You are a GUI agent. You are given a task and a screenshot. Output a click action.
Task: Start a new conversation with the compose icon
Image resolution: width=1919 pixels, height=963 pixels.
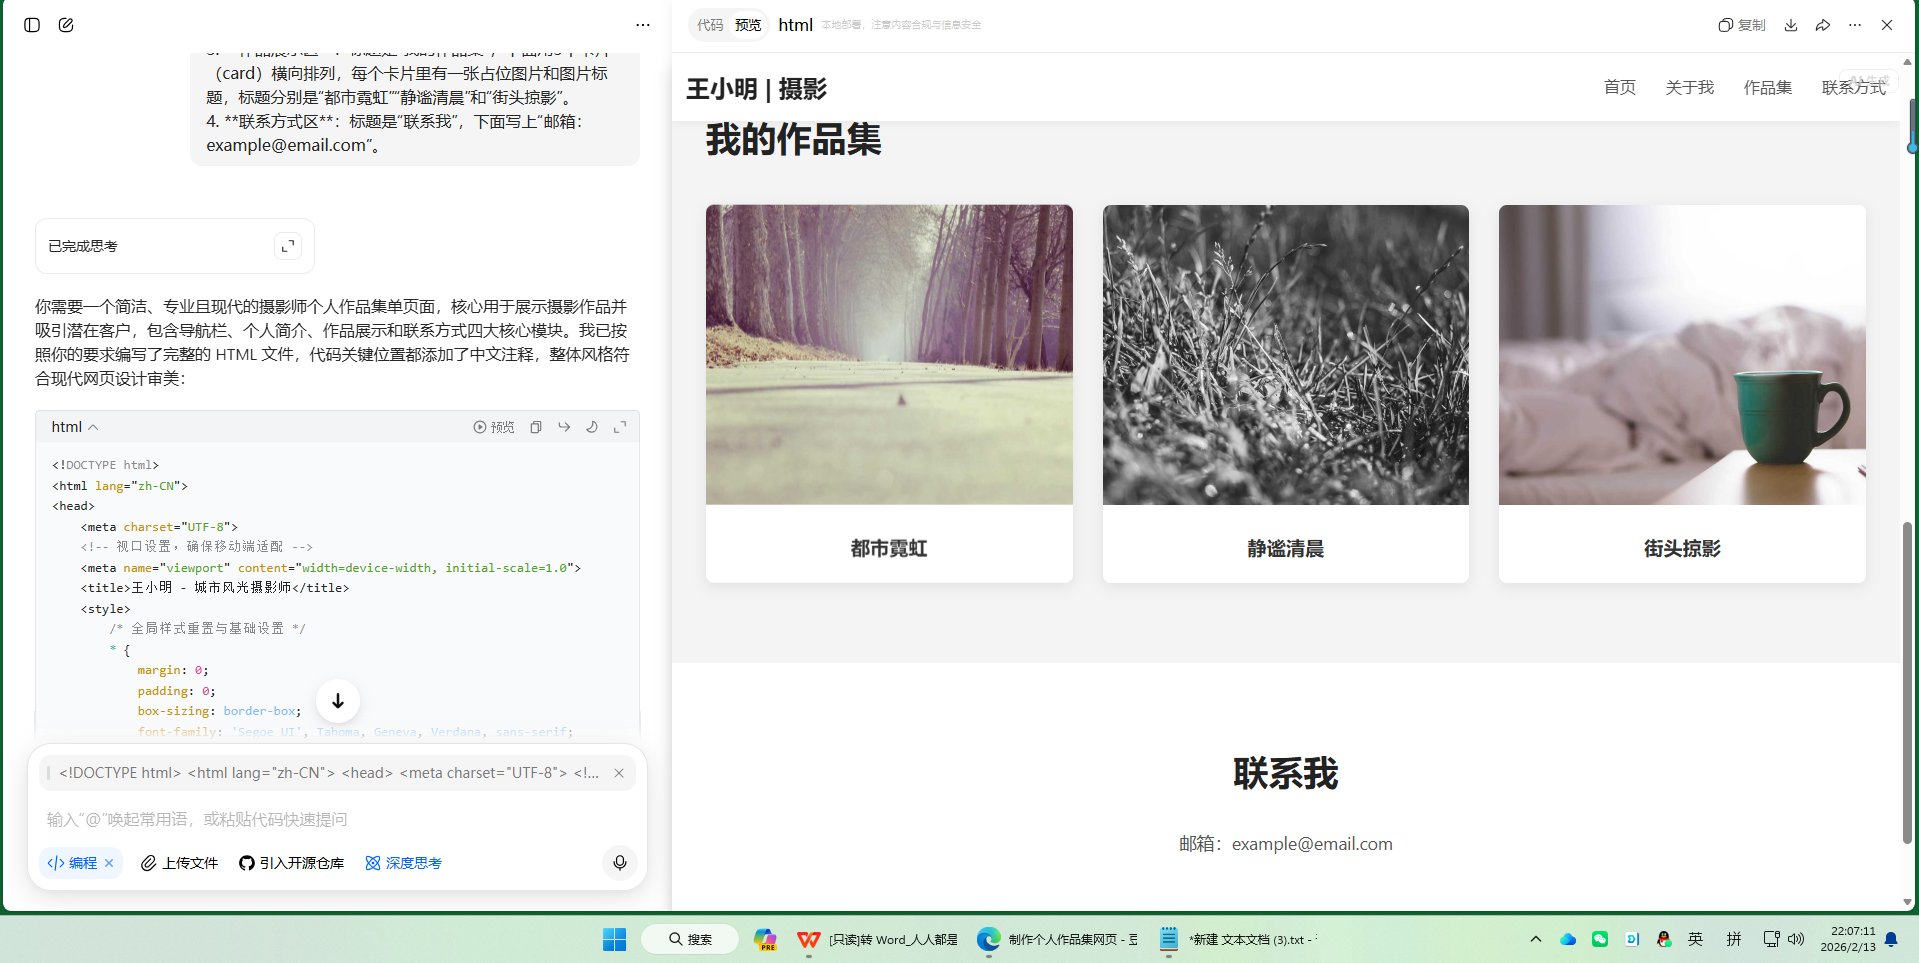pos(66,24)
